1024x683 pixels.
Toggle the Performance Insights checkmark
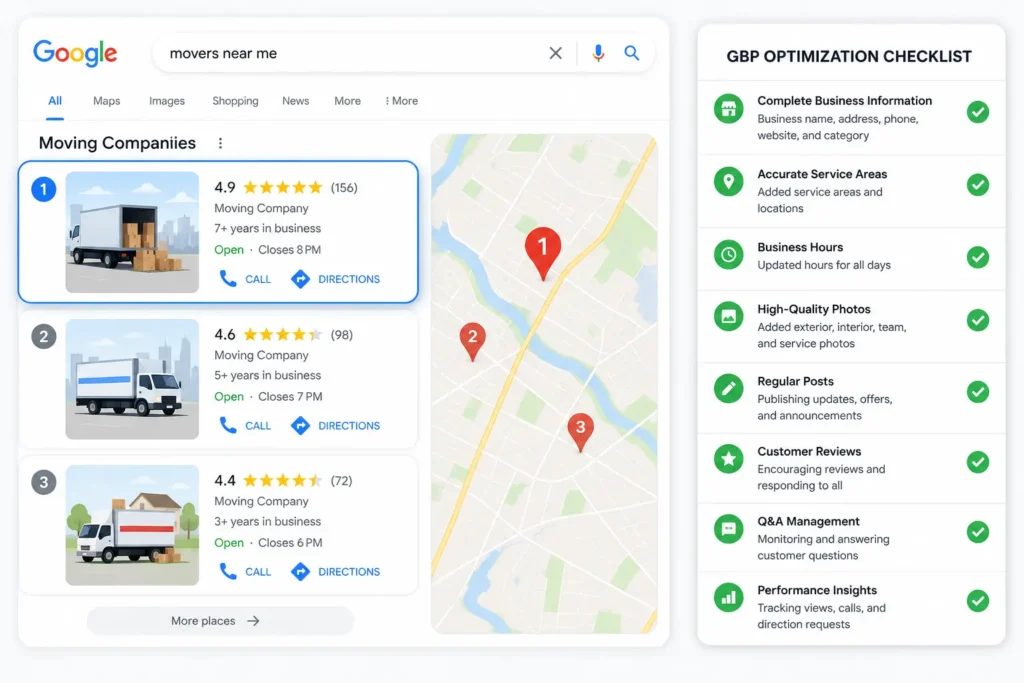coord(978,601)
